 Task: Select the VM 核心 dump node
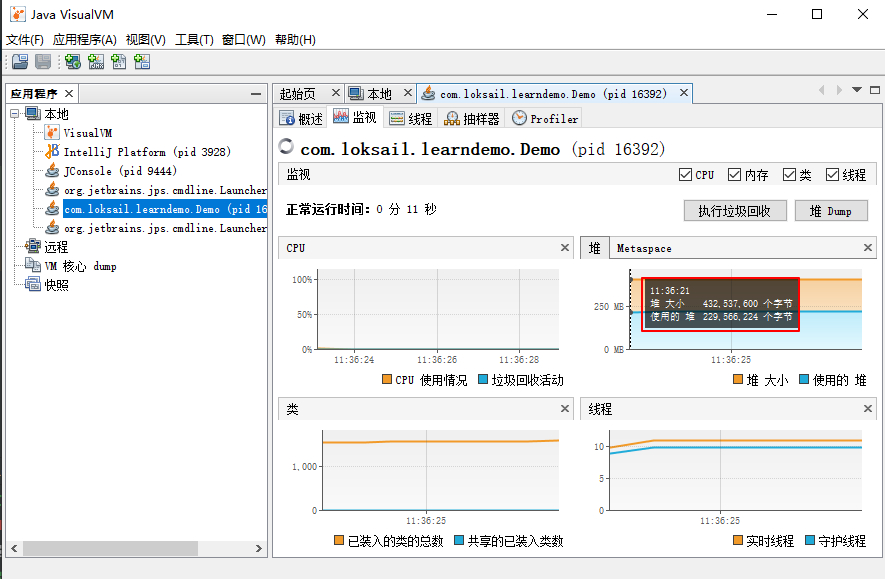click(x=80, y=266)
